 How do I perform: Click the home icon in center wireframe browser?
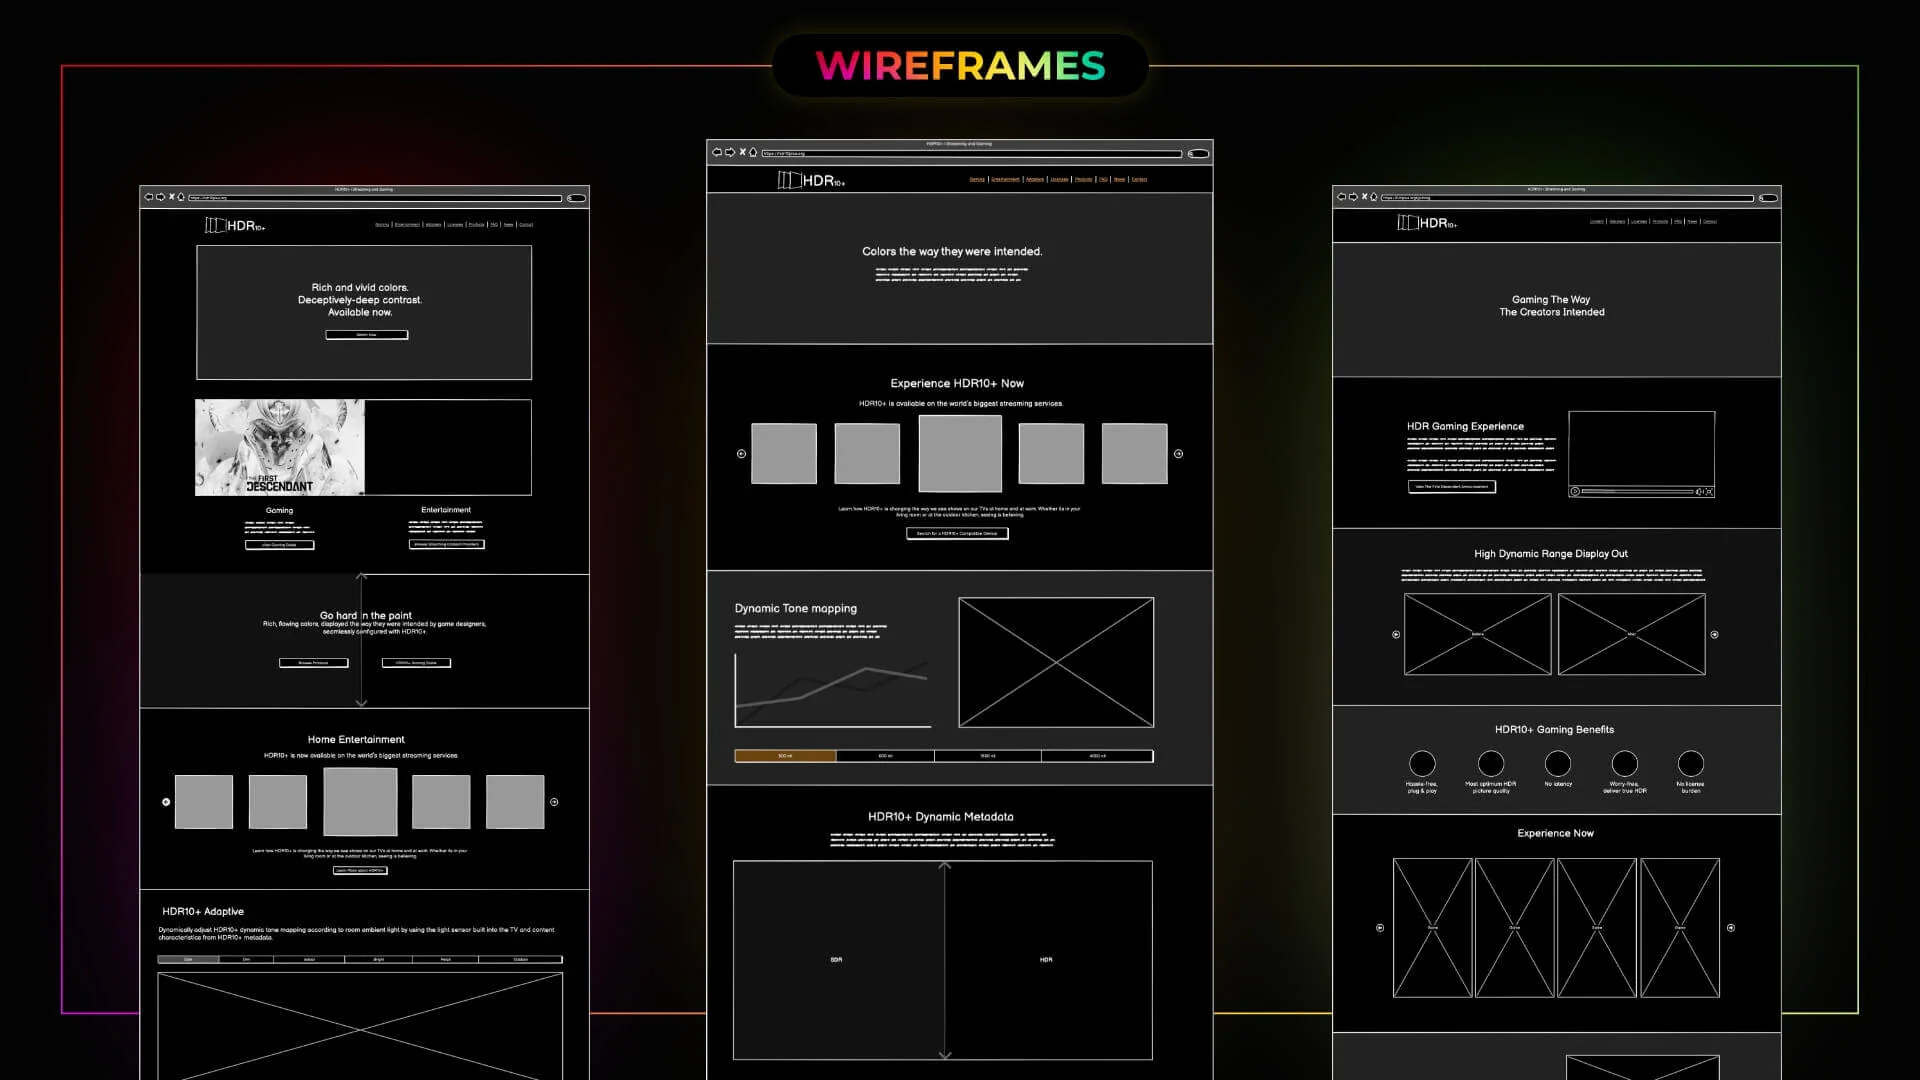click(753, 152)
